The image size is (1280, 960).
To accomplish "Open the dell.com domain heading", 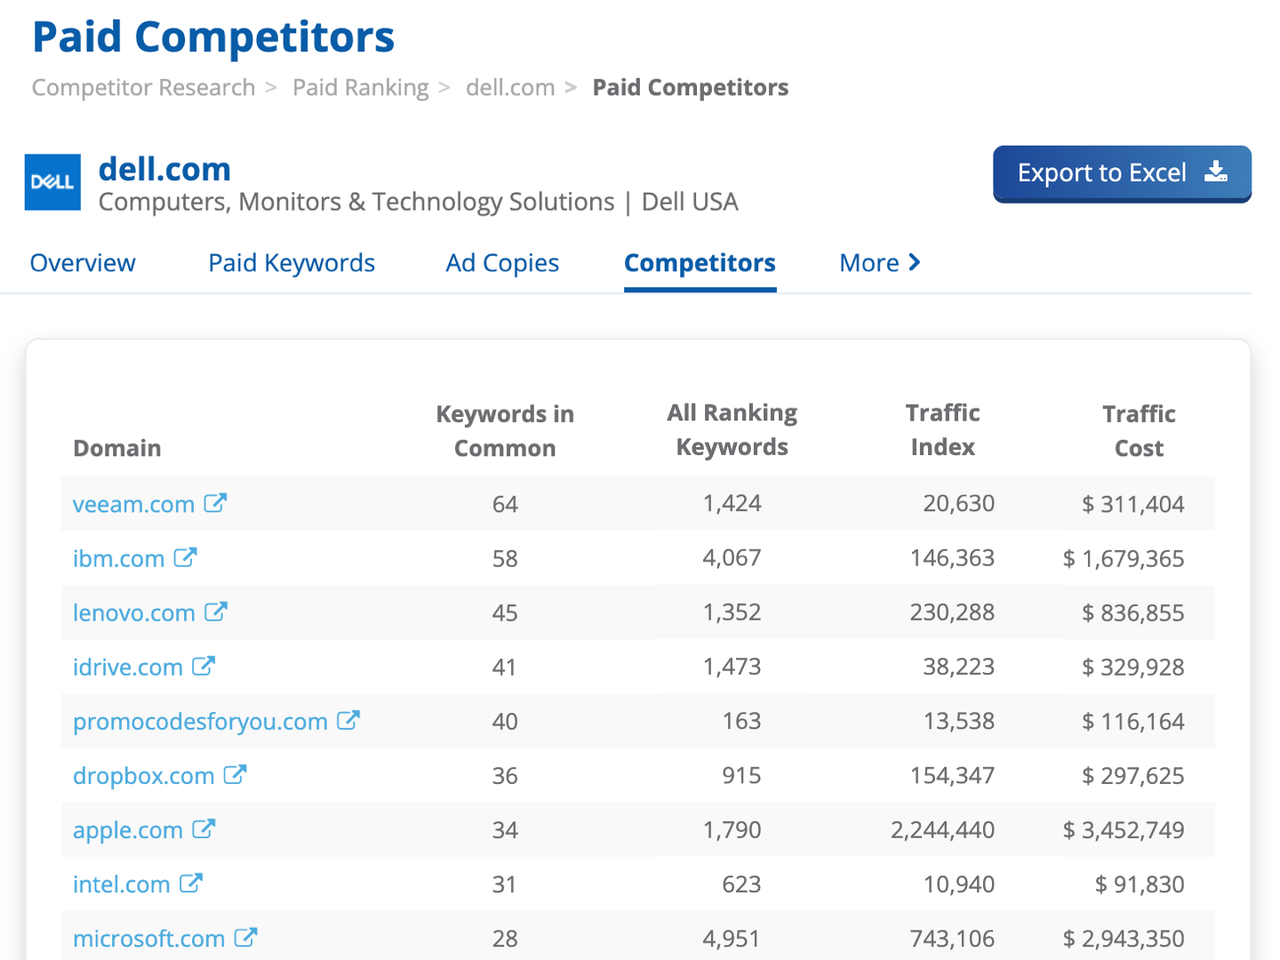I will [164, 169].
